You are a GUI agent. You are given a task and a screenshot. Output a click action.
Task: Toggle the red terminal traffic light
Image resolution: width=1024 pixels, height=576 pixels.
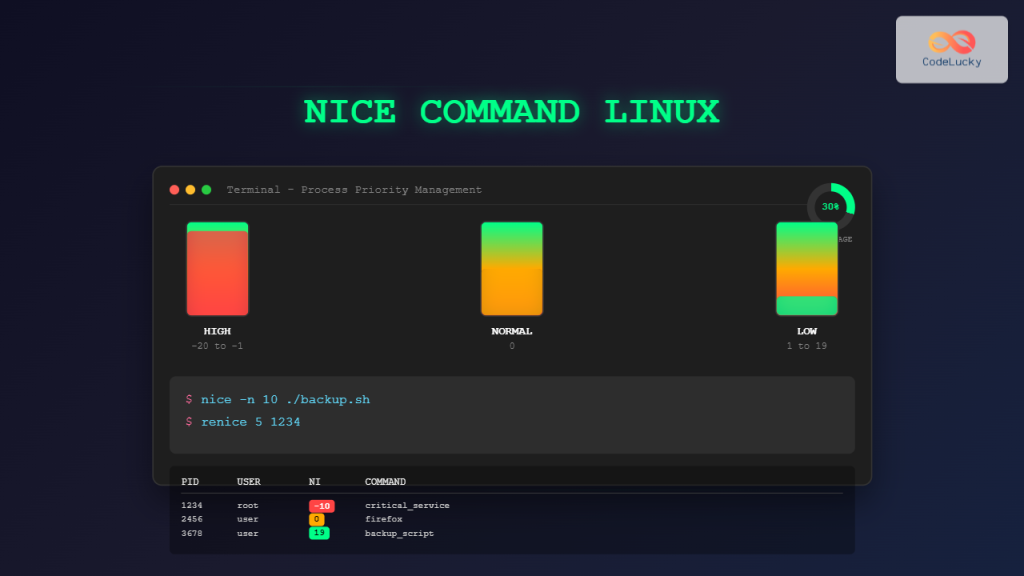click(x=175, y=189)
